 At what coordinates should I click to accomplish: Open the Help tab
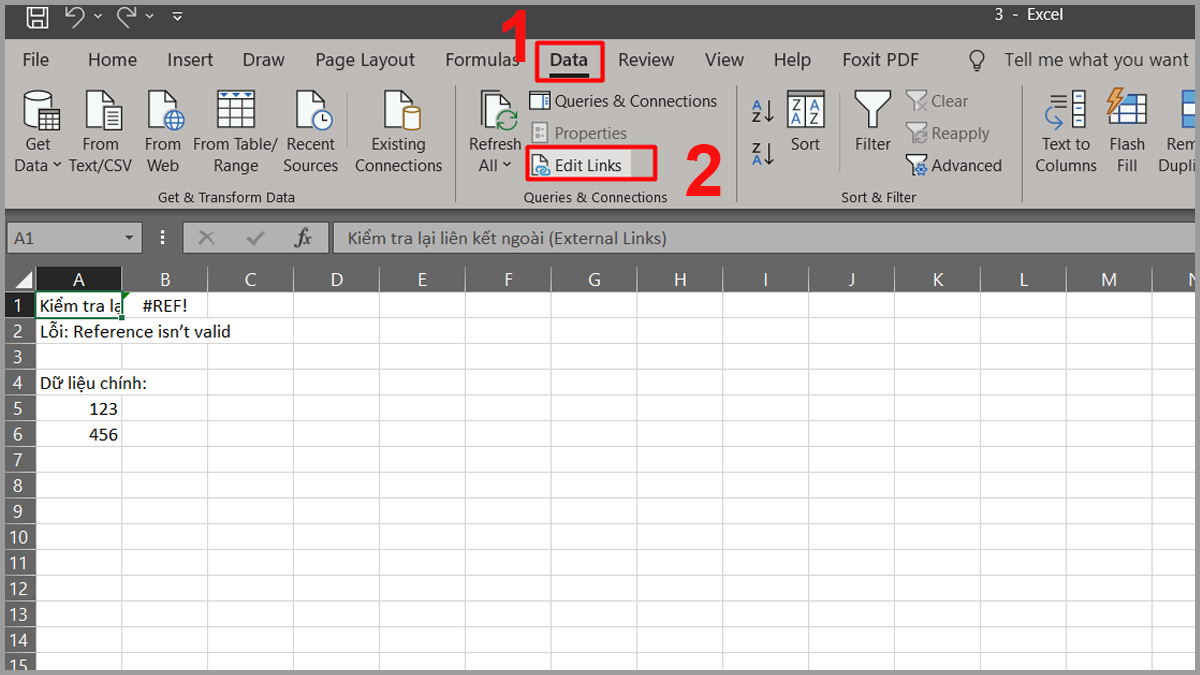click(792, 60)
